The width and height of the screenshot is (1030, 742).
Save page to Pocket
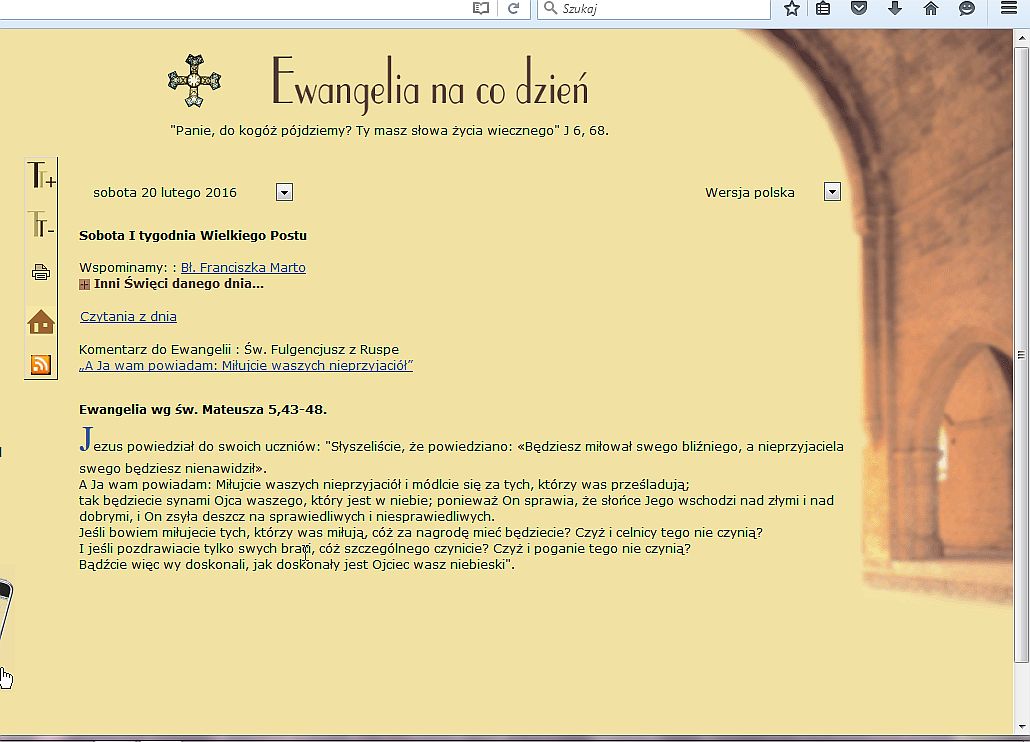(x=859, y=9)
